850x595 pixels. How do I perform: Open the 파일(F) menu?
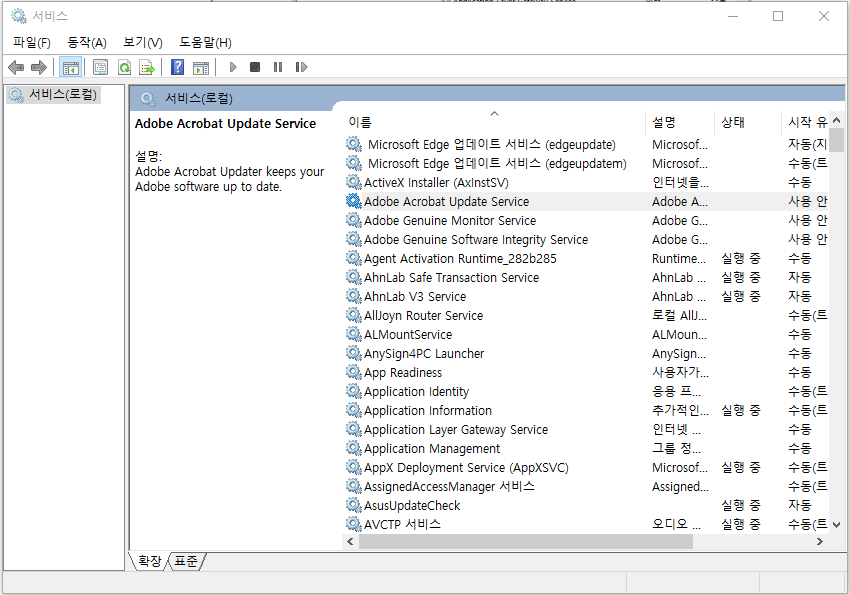point(31,42)
